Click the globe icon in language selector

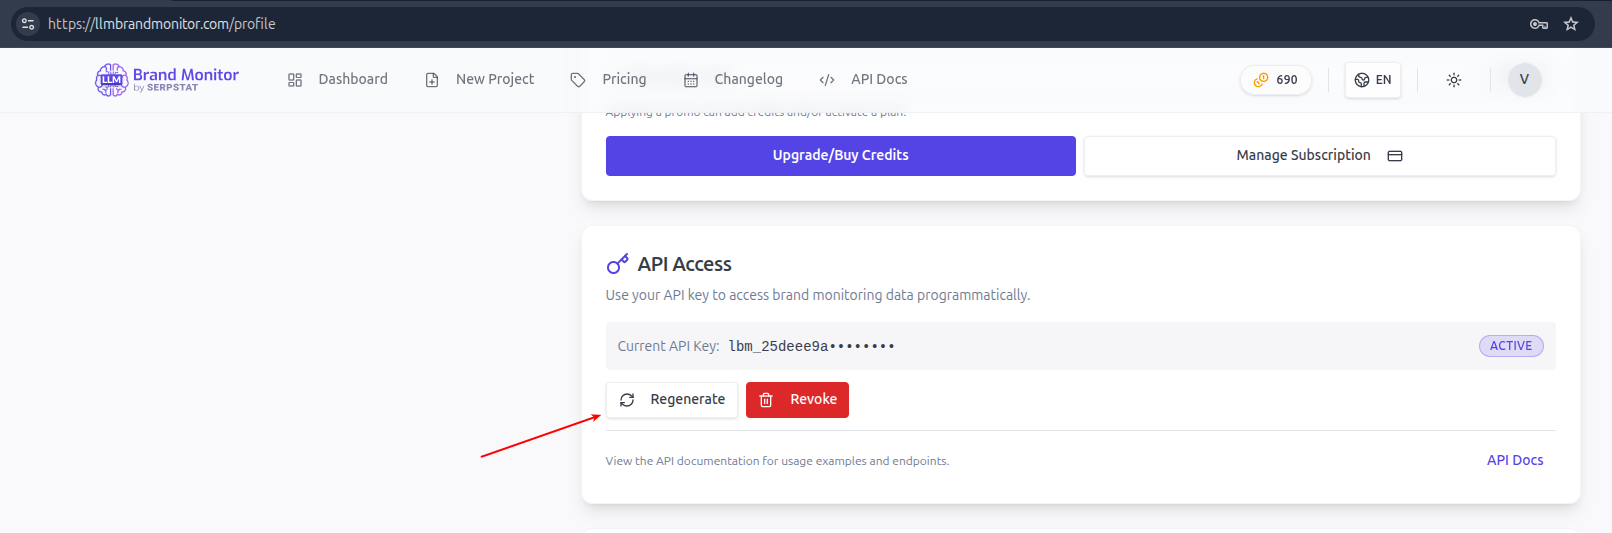point(1362,80)
